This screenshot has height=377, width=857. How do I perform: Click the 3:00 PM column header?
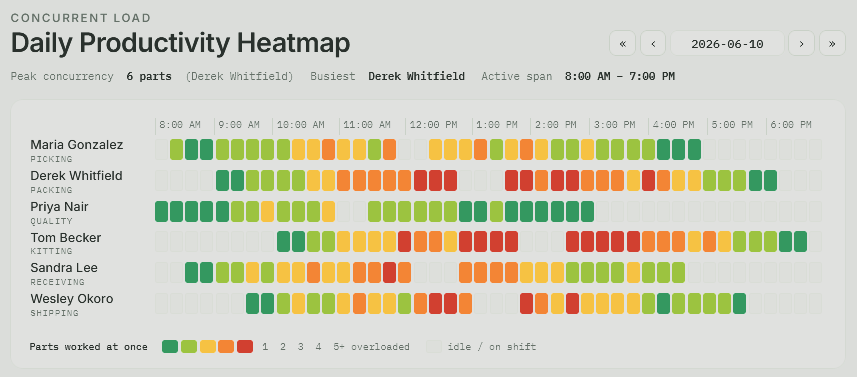pos(614,125)
